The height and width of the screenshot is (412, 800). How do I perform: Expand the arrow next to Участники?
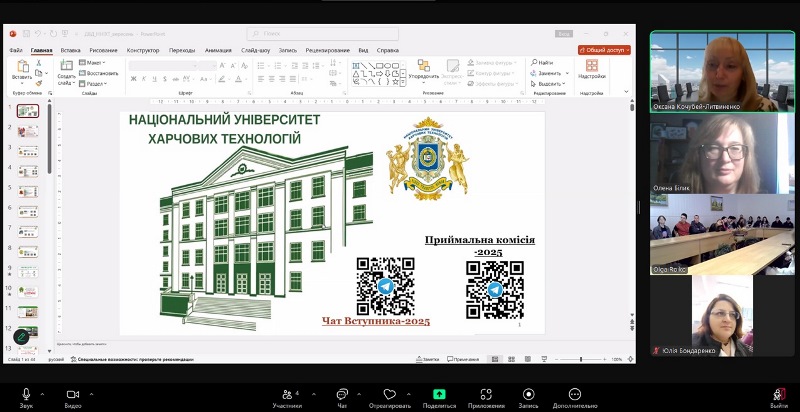[x=313, y=394]
